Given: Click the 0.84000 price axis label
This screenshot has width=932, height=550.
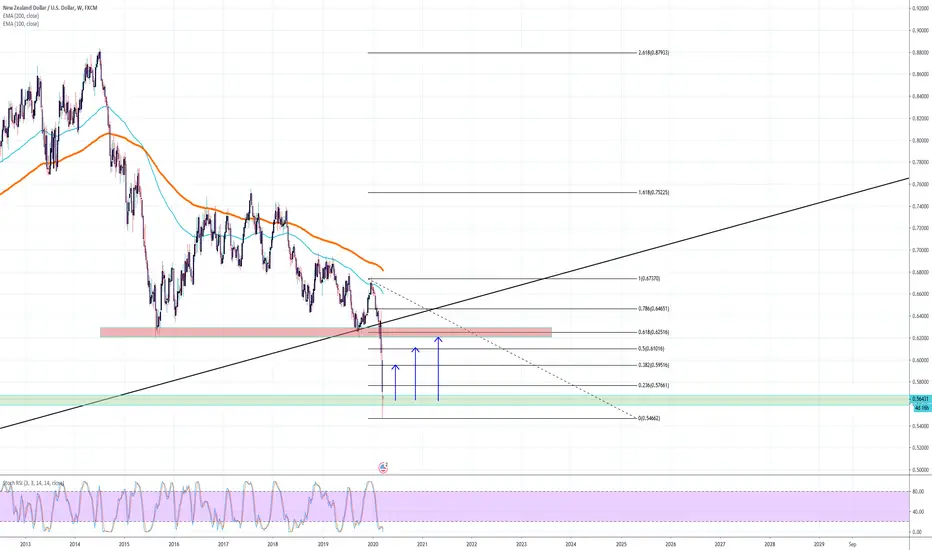Looking at the screenshot, I should coord(921,96).
